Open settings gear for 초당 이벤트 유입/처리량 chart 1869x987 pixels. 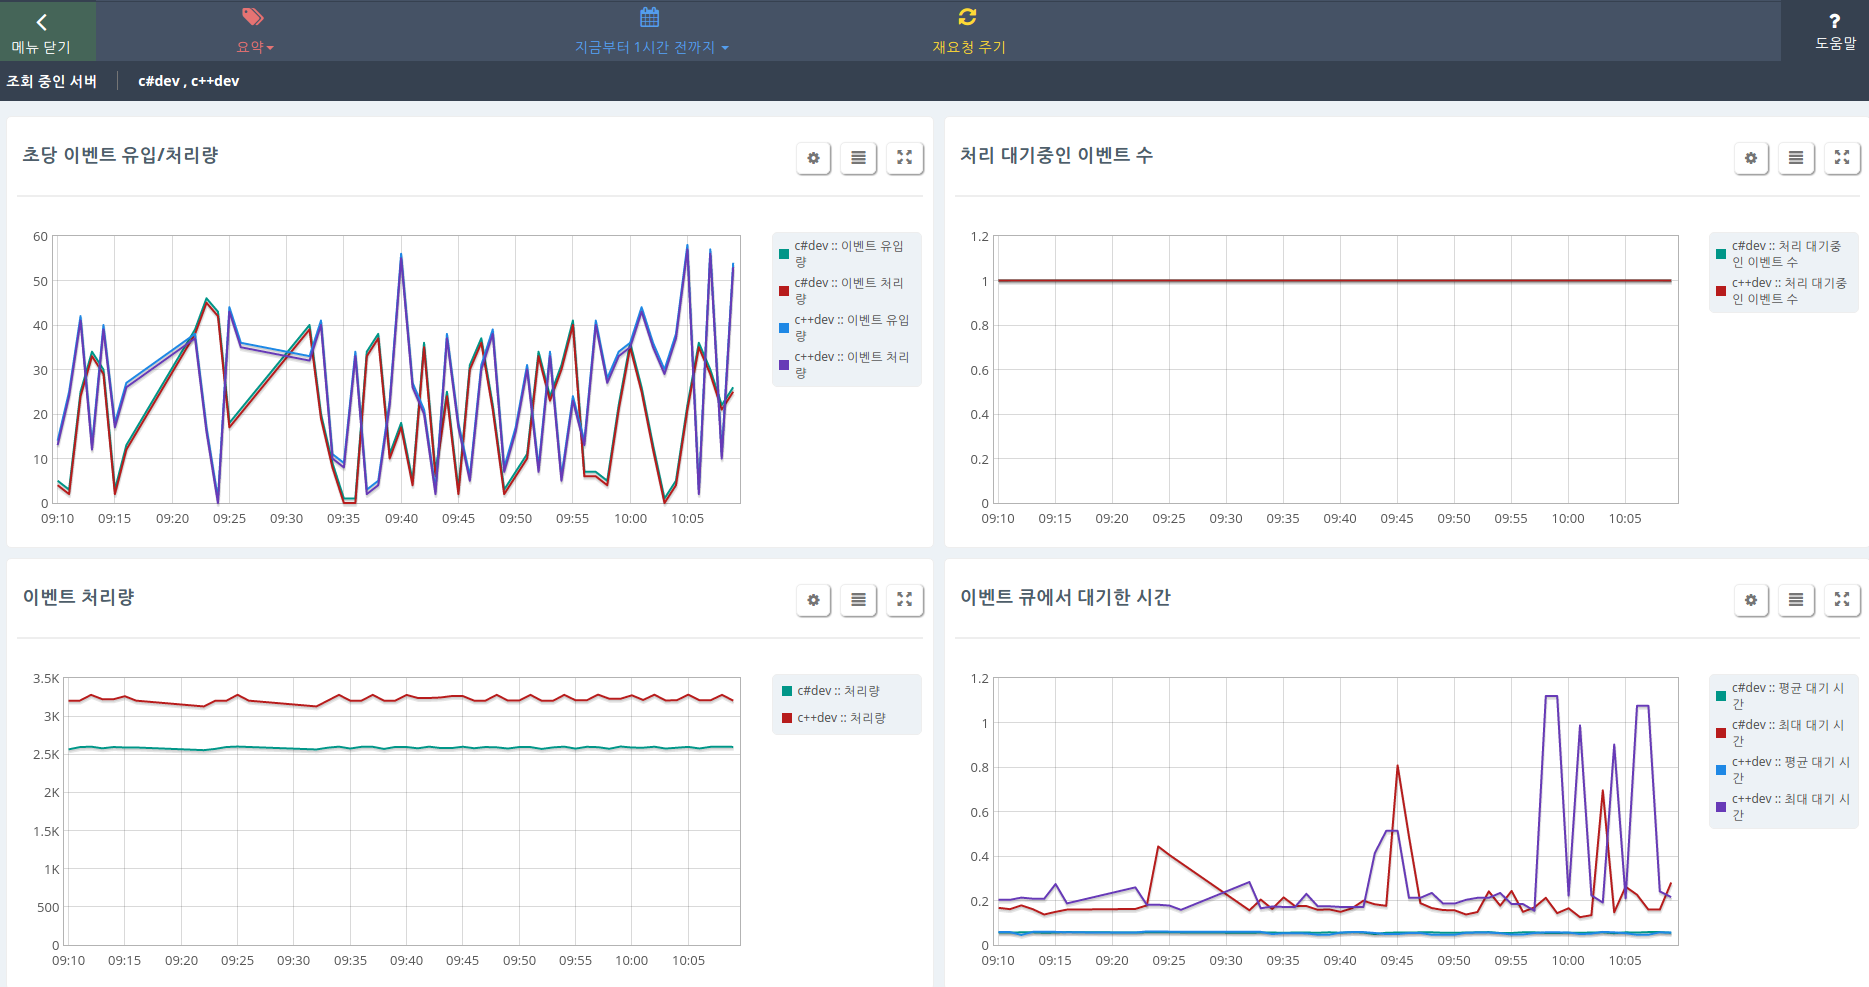[814, 158]
